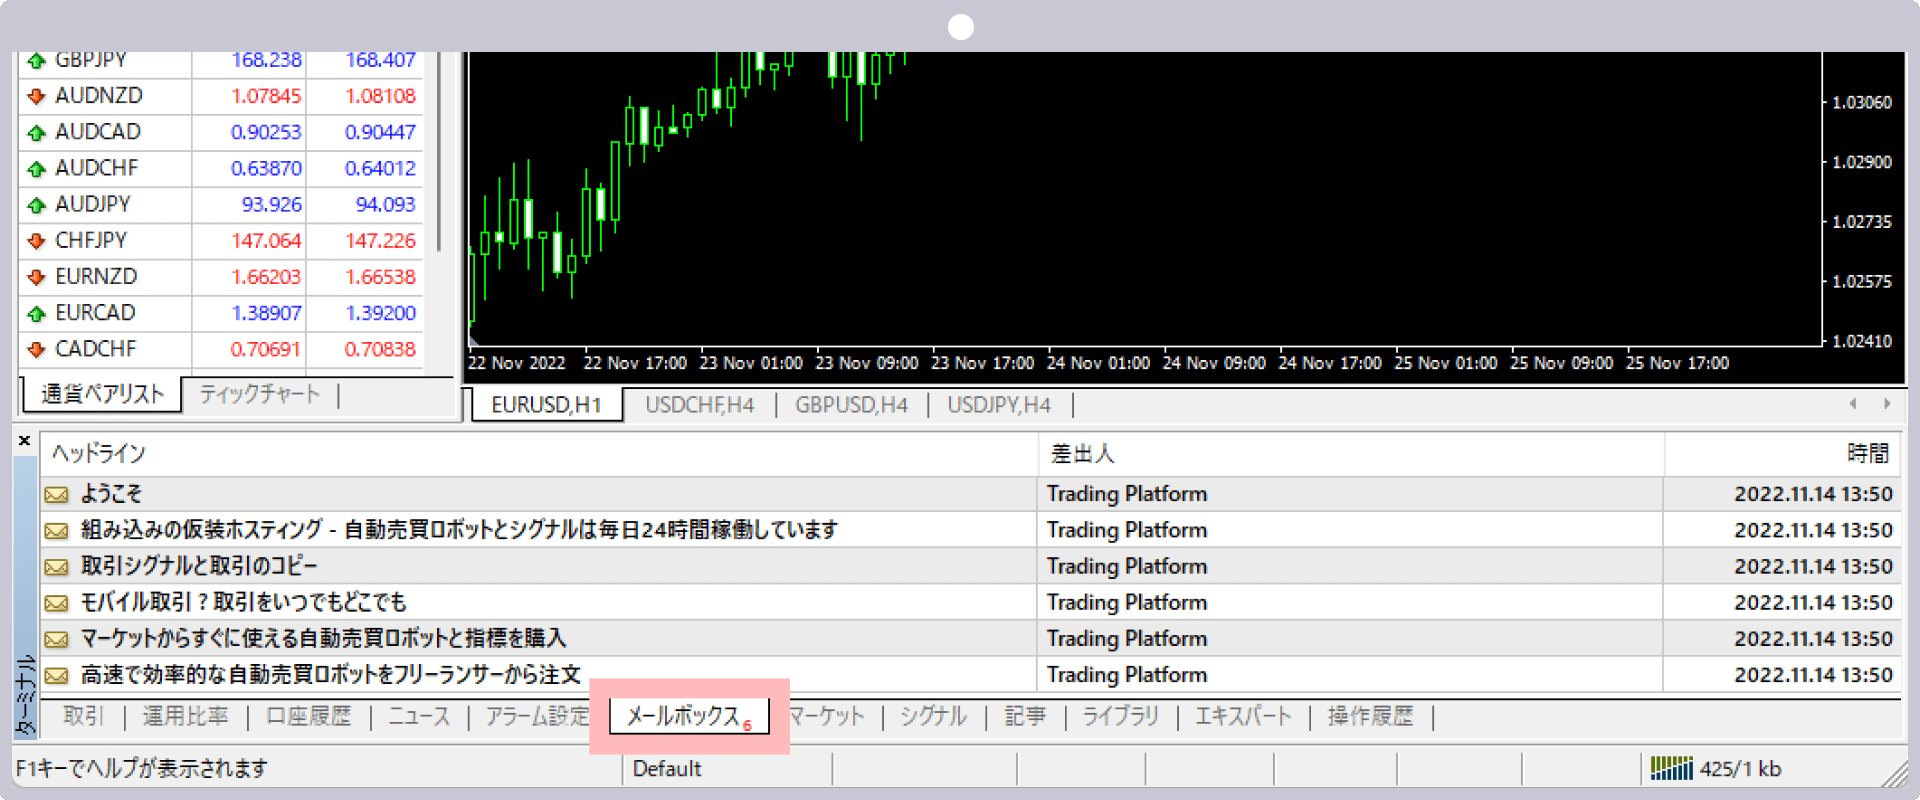
Task: Click the up arrow icon for EURCAD
Action: coord(37,313)
